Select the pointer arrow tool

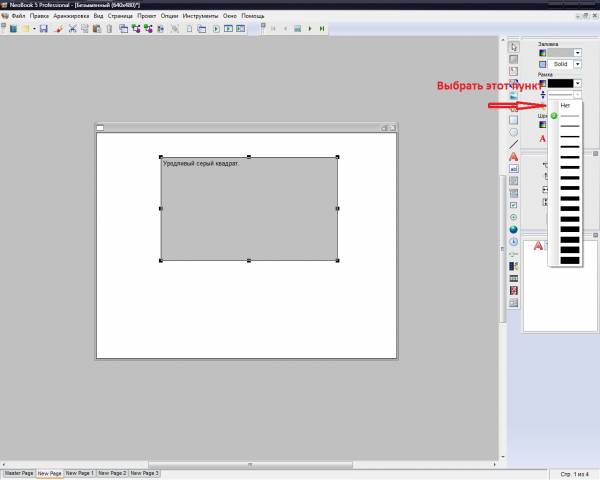pos(514,46)
